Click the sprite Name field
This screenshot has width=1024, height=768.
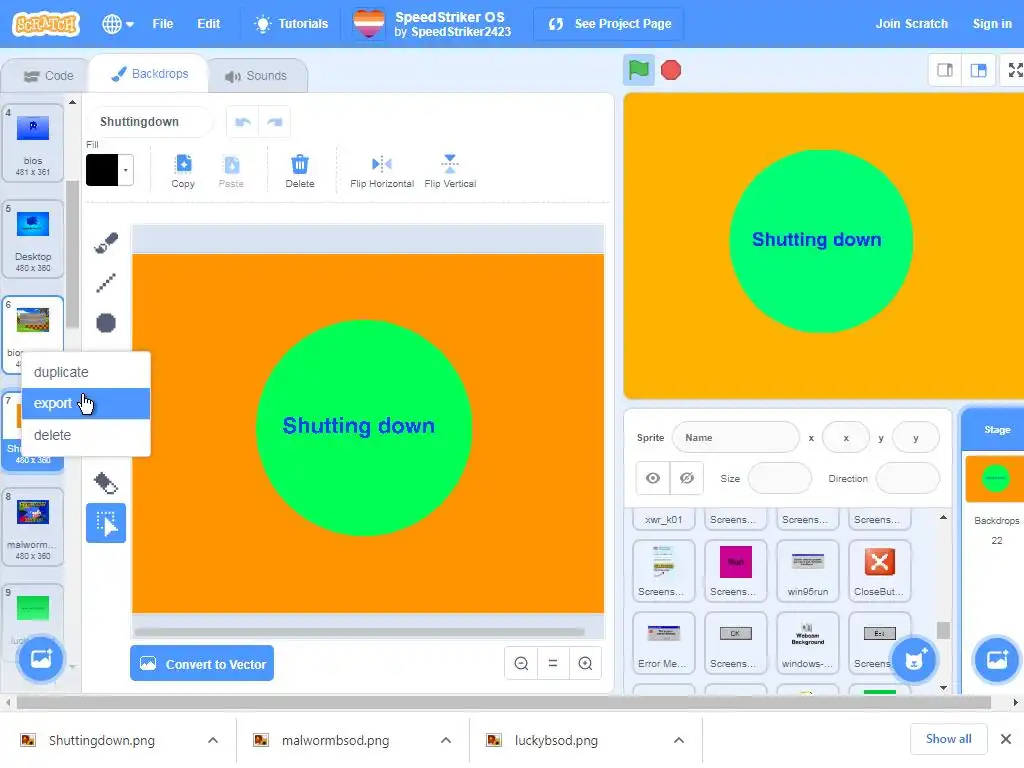point(735,438)
